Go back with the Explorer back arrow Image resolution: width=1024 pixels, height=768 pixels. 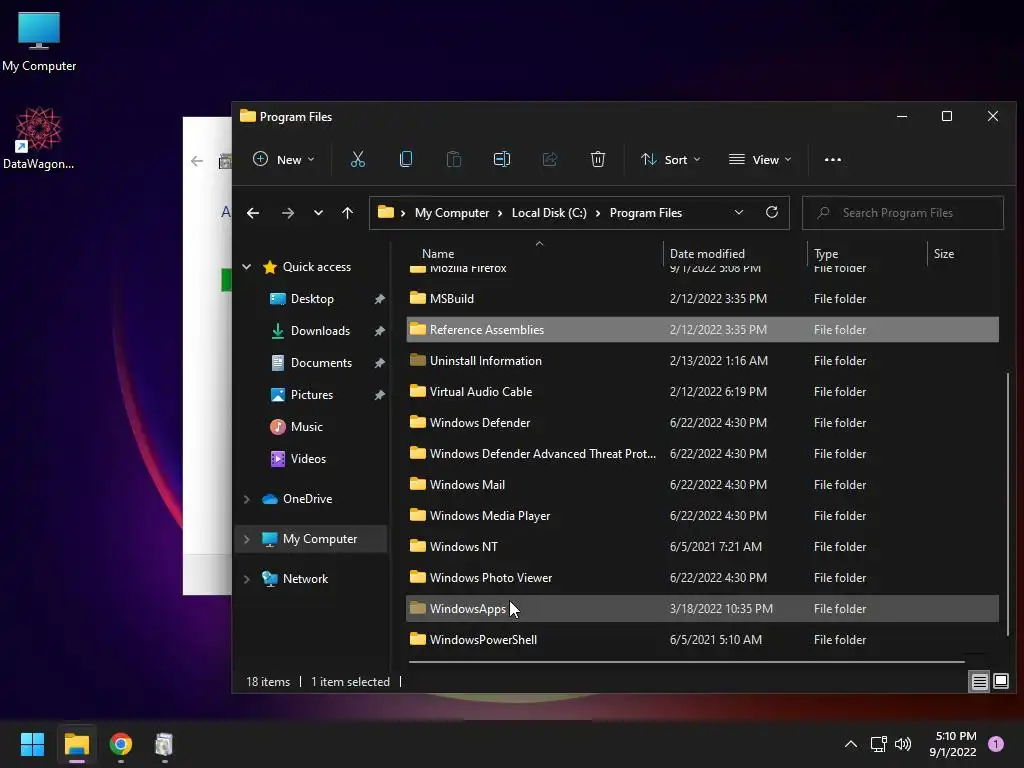253,213
